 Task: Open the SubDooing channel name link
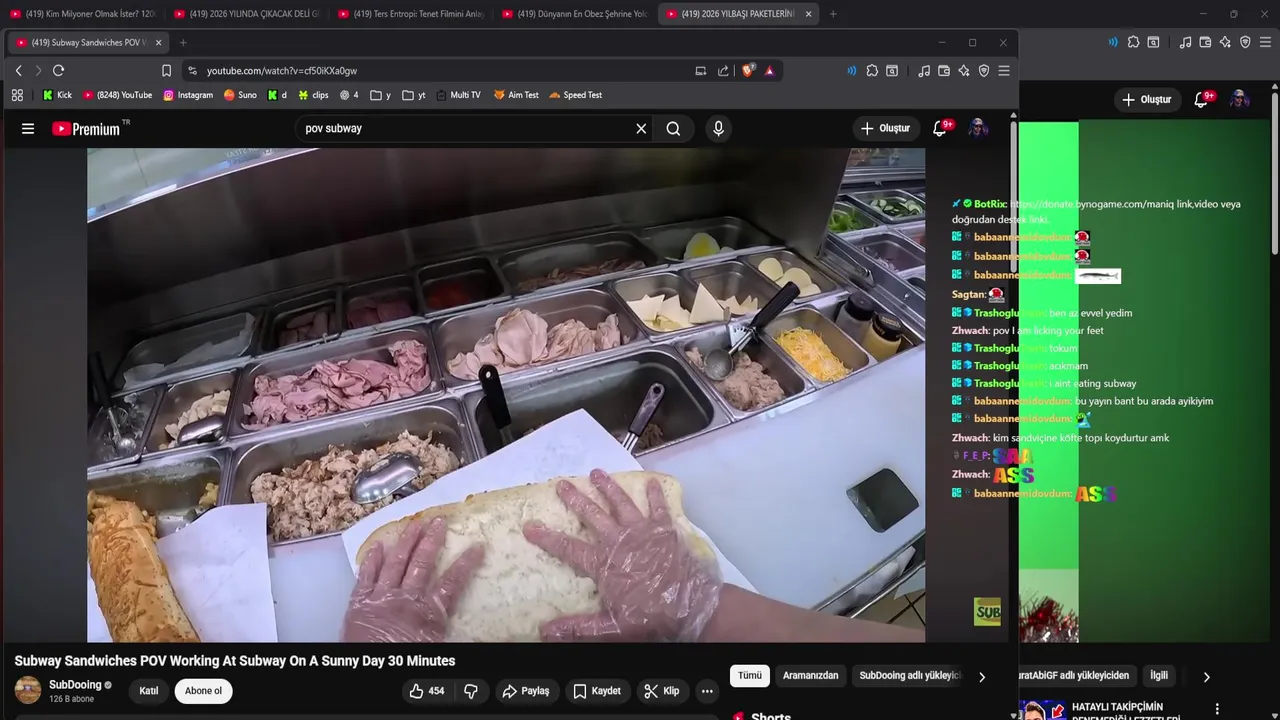(75, 685)
